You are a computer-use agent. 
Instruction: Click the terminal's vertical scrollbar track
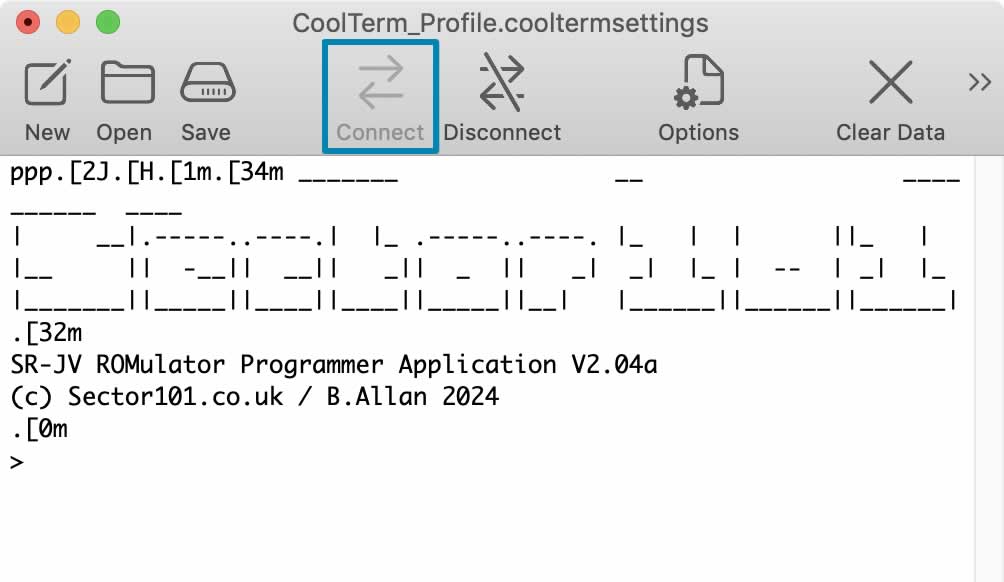pos(988,400)
